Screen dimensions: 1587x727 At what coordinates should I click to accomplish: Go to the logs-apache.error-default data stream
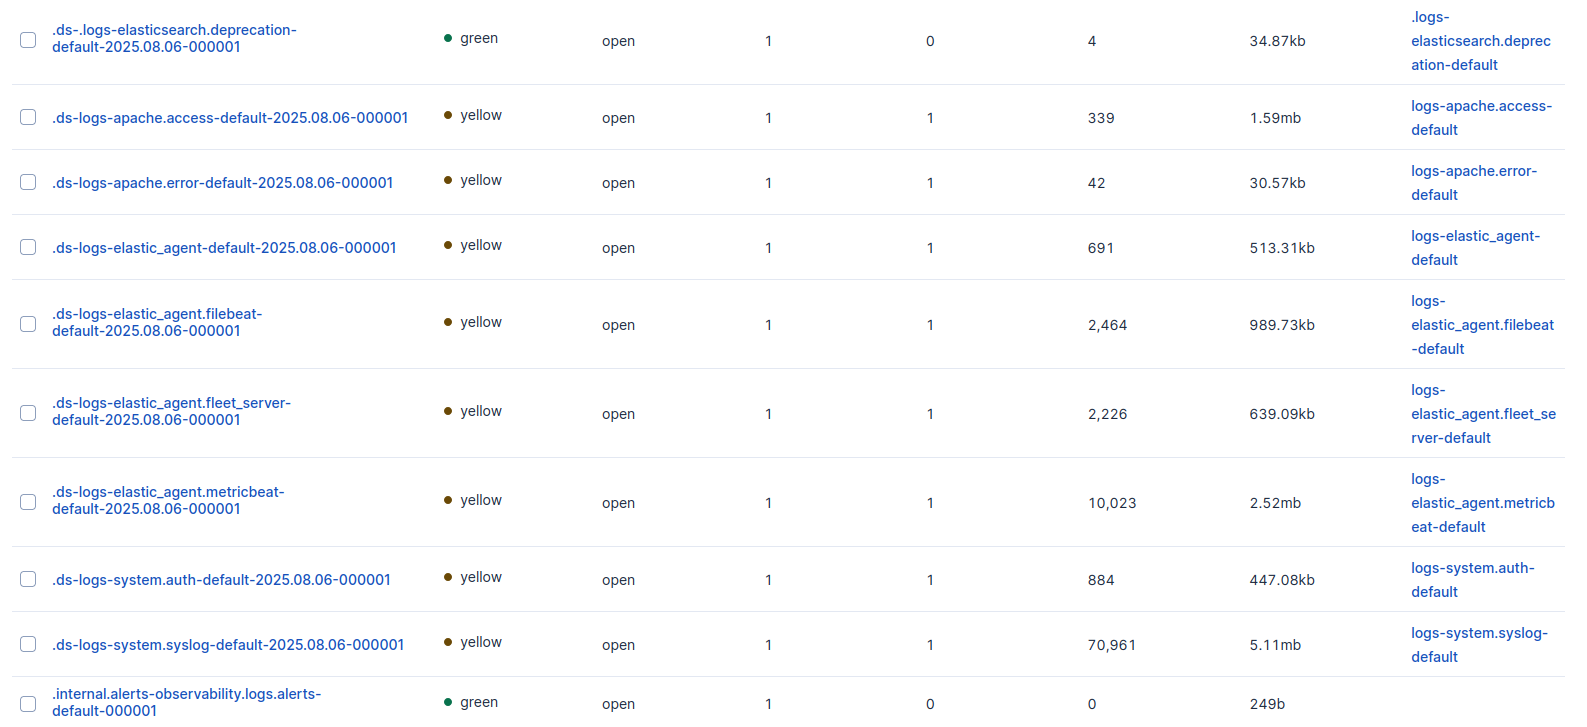[x=1473, y=183]
